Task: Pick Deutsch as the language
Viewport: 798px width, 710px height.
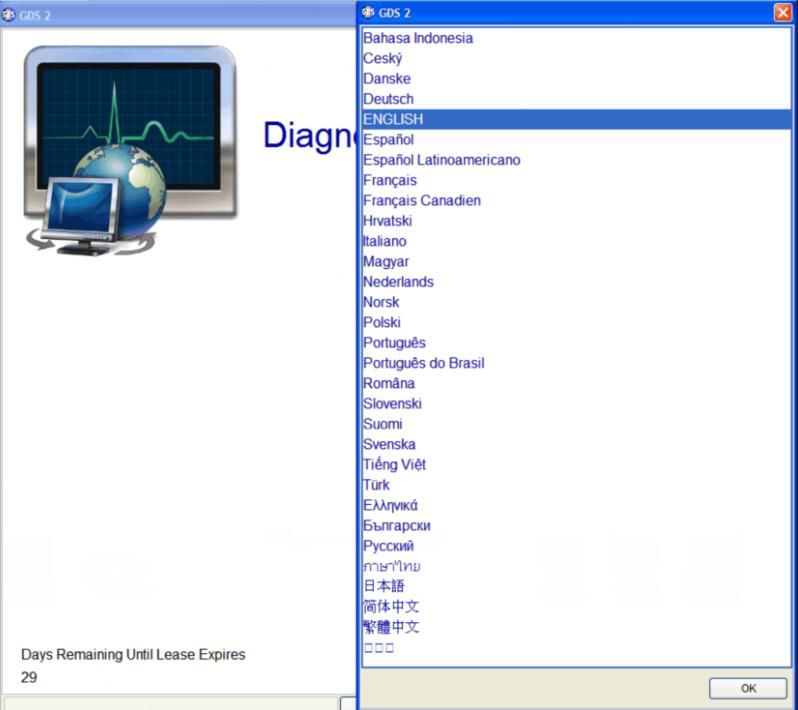Action: point(576,99)
